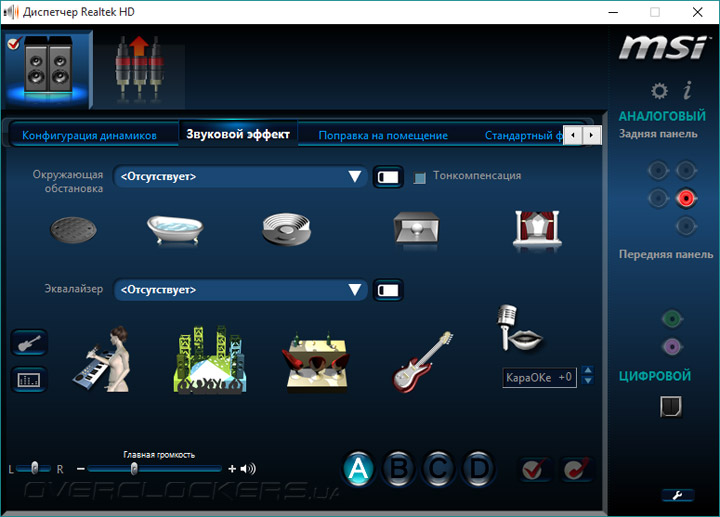Select profile D button
Image resolution: width=720 pixels, height=517 pixels.
[479, 469]
